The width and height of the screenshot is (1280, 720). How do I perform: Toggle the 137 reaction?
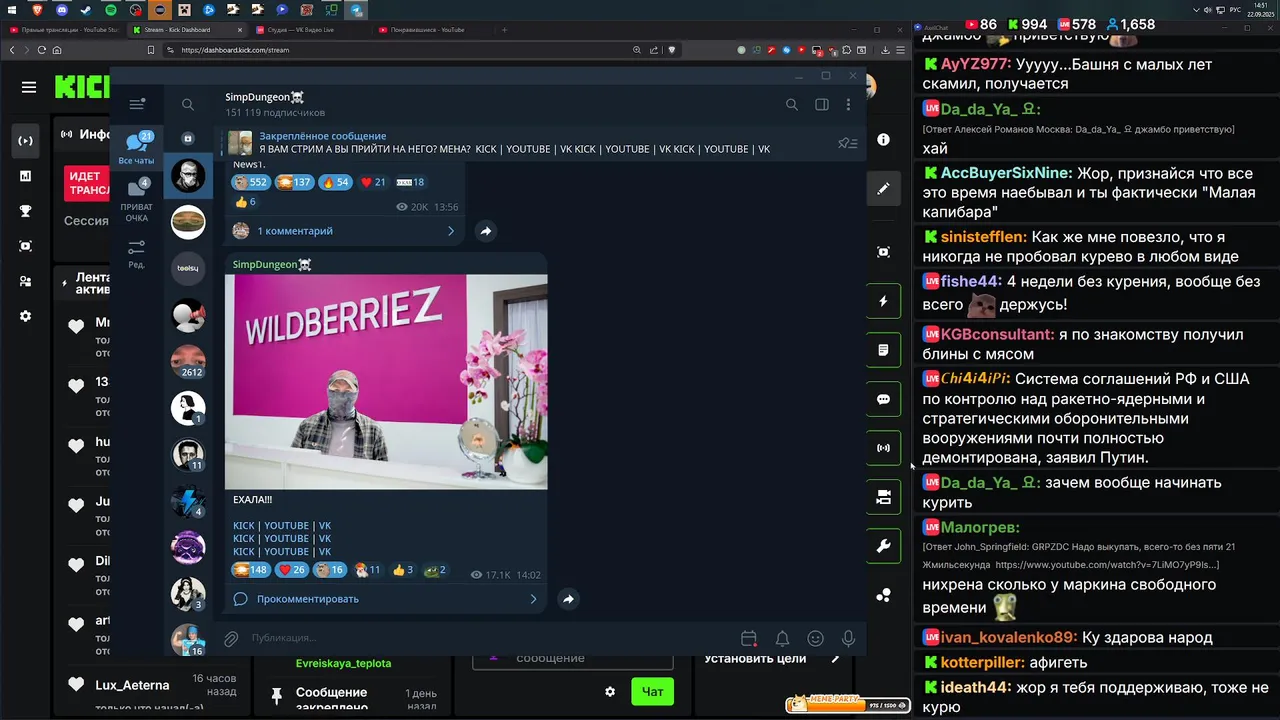coord(294,182)
